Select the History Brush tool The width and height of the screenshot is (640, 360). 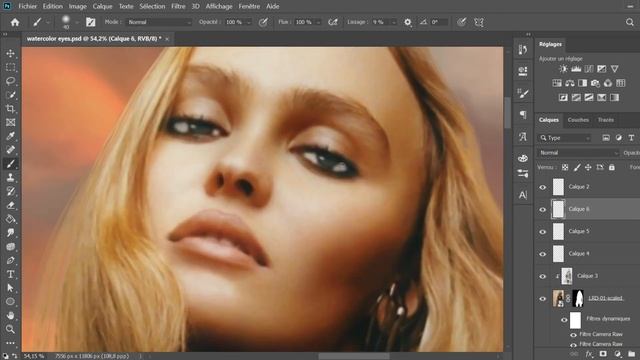11,191
